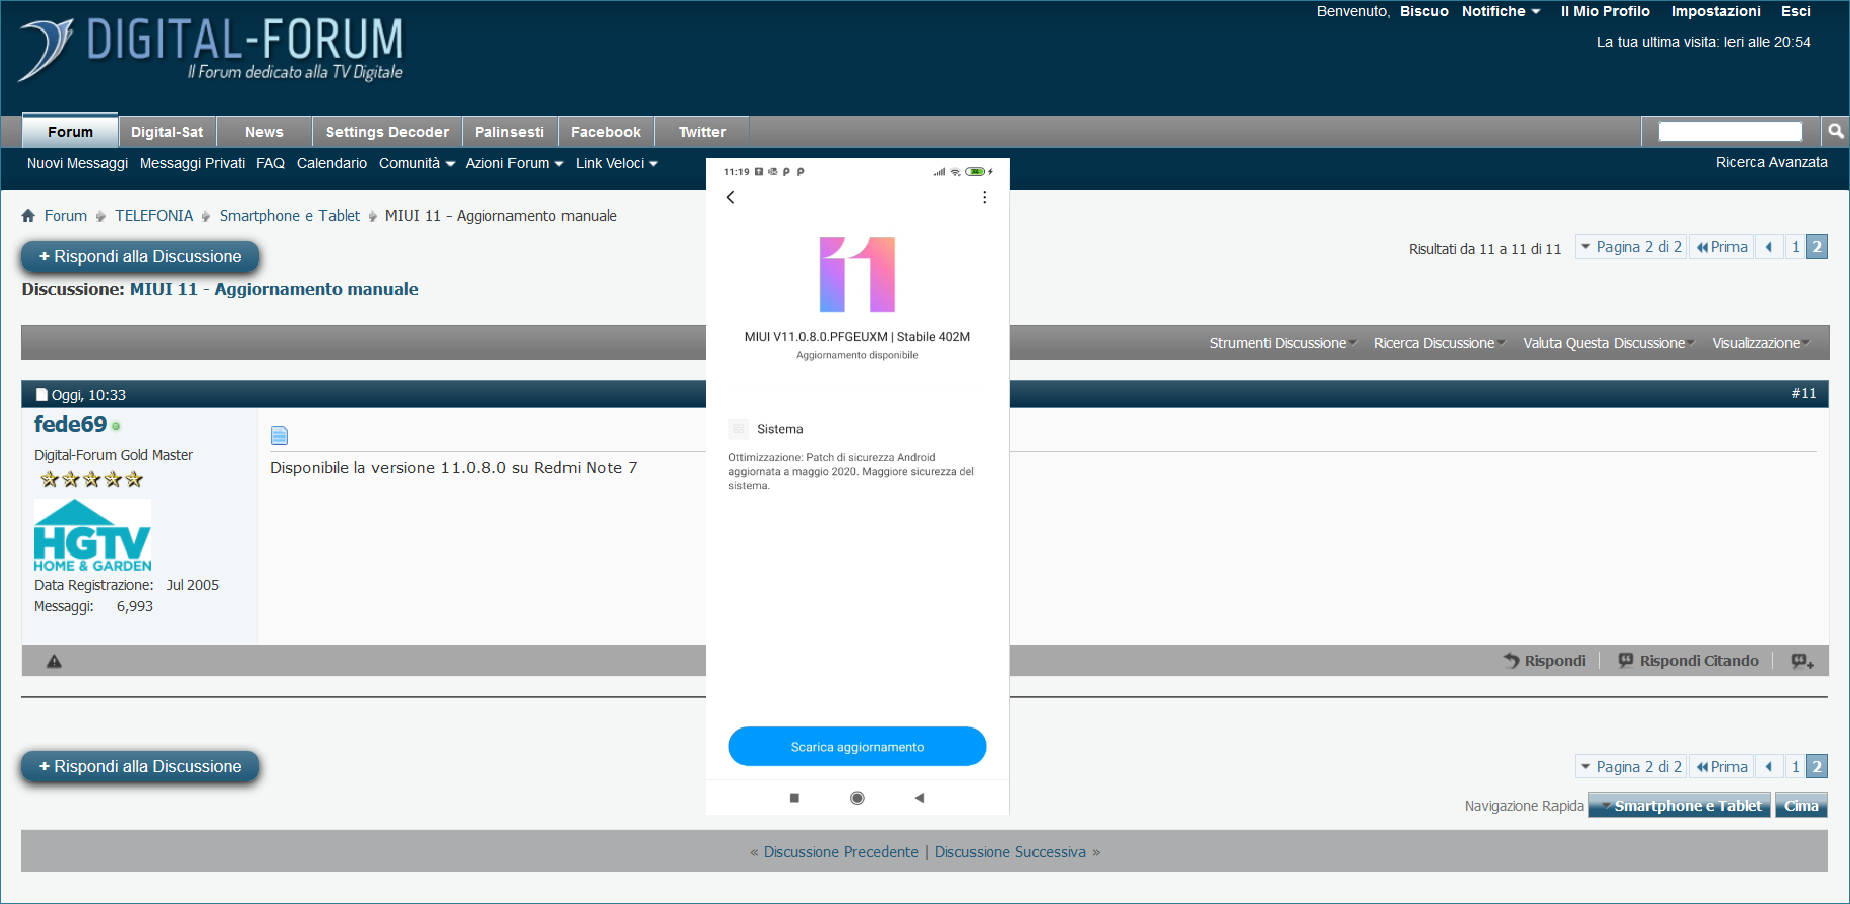Click top Rispondi alla Discussione button
Image resolution: width=1850 pixels, height=904 pixels.
click(x=140, y=257)
